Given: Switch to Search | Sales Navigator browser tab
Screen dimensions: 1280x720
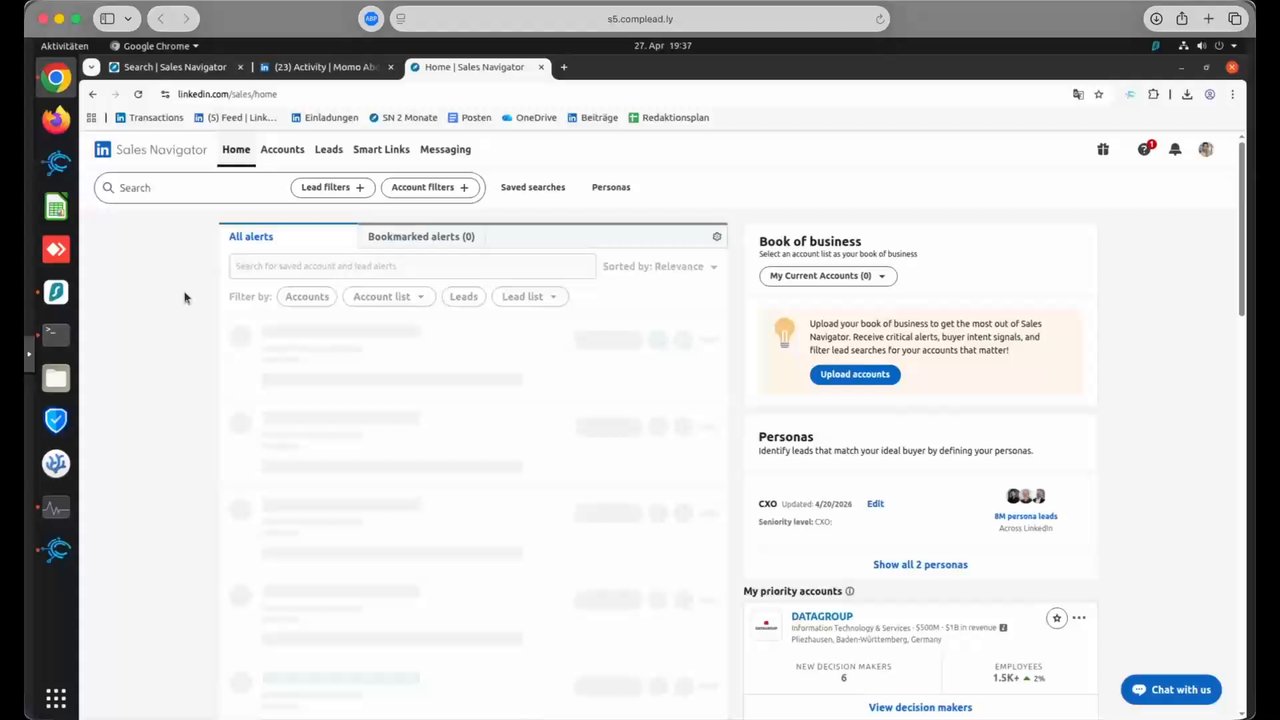Looking at the screenshot, I should click(x=176, y=67).
